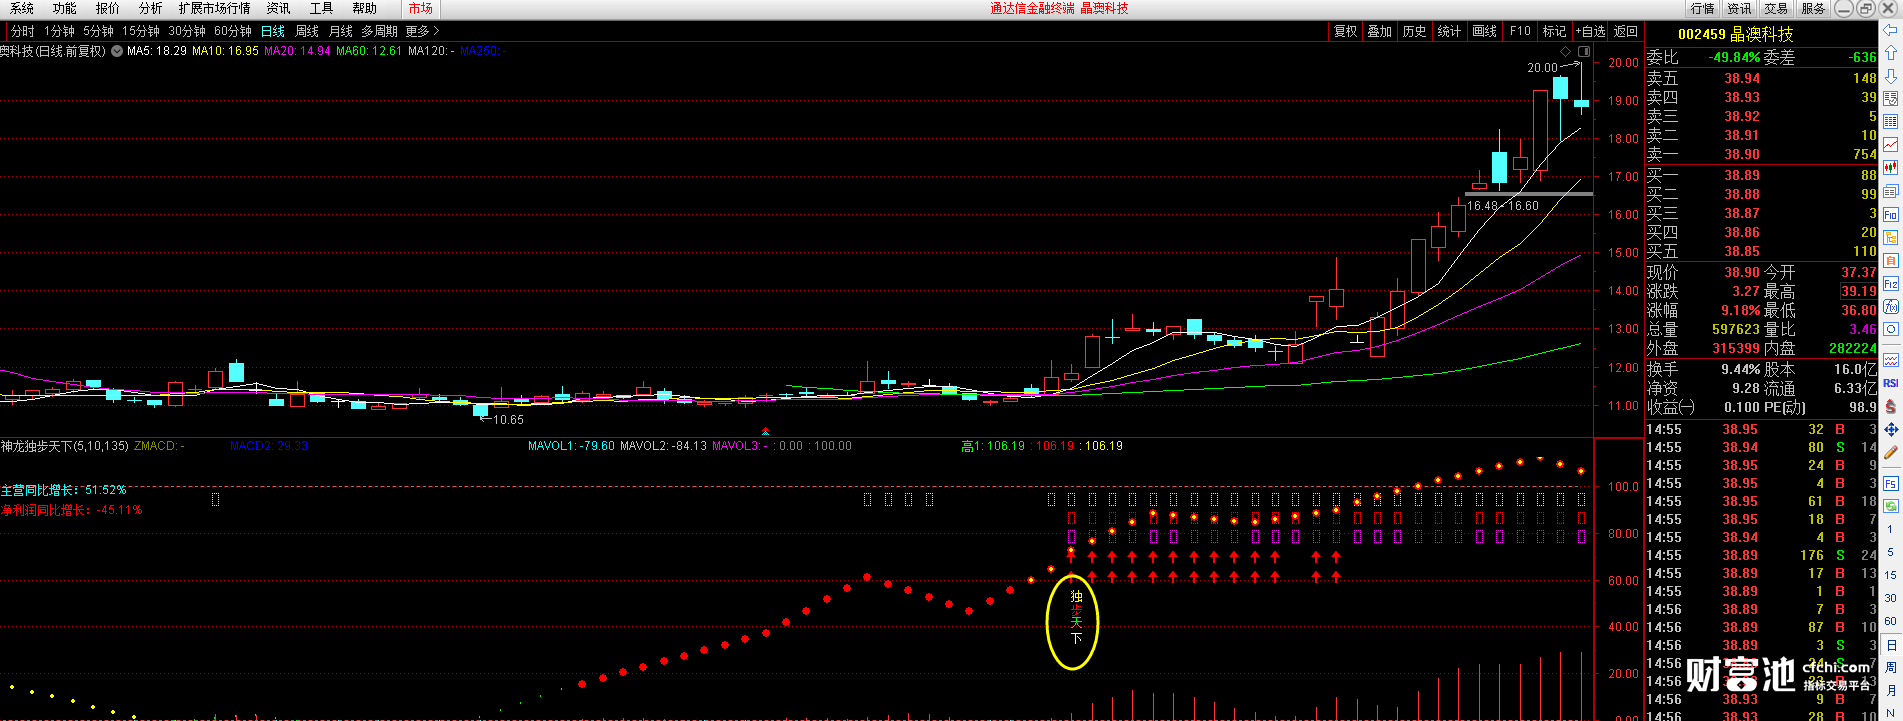The height and width of the screenshot is (721, 1903).
Task: Click the 交易 trading button at top right
Action: tap(1776, 8)
